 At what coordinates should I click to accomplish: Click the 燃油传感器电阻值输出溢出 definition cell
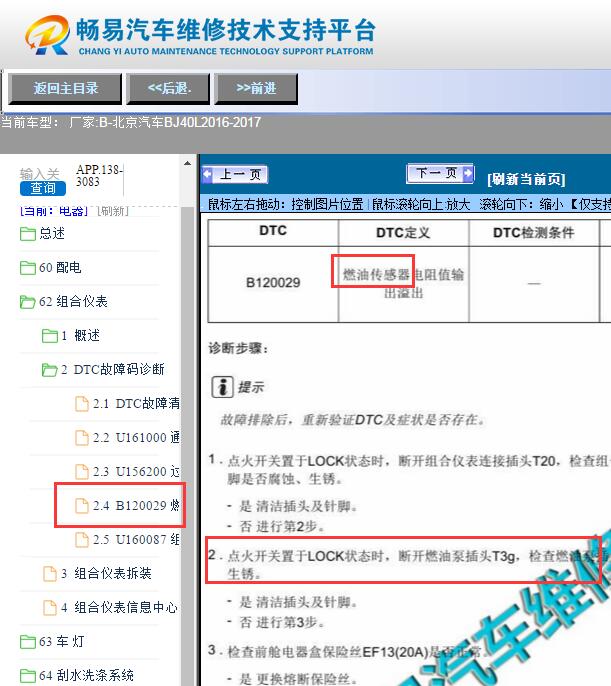[x=403, y=284]
